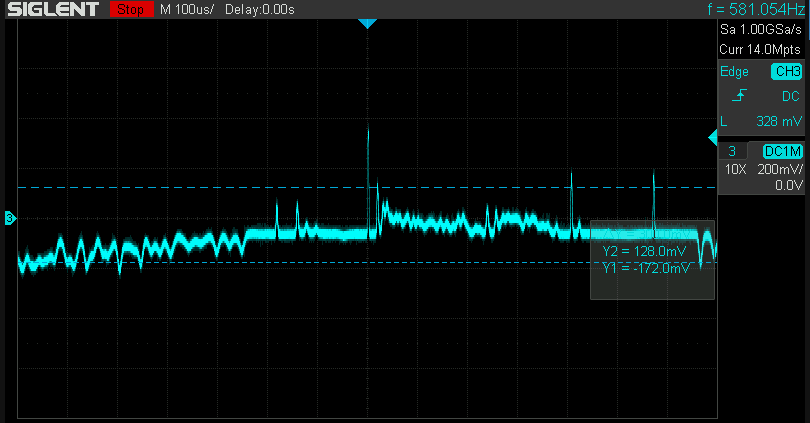Click the trigger level arrow on right edge
The width and height of the screenshot is (810, 423).
coord(713,137)
